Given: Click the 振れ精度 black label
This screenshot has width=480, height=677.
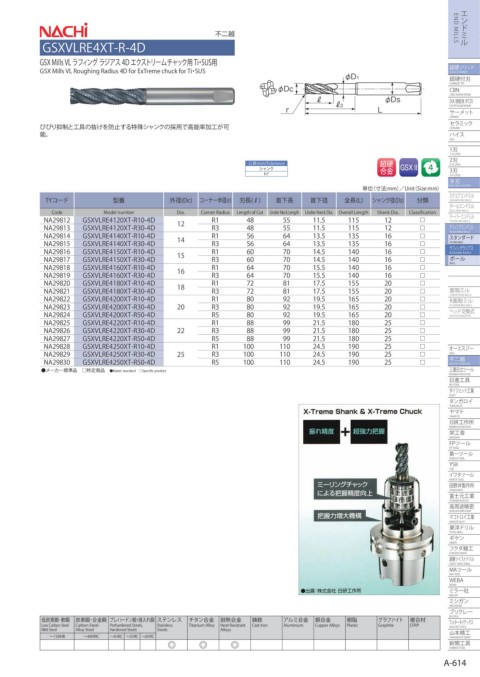Looking at the screenshot, I should point(322,431).
